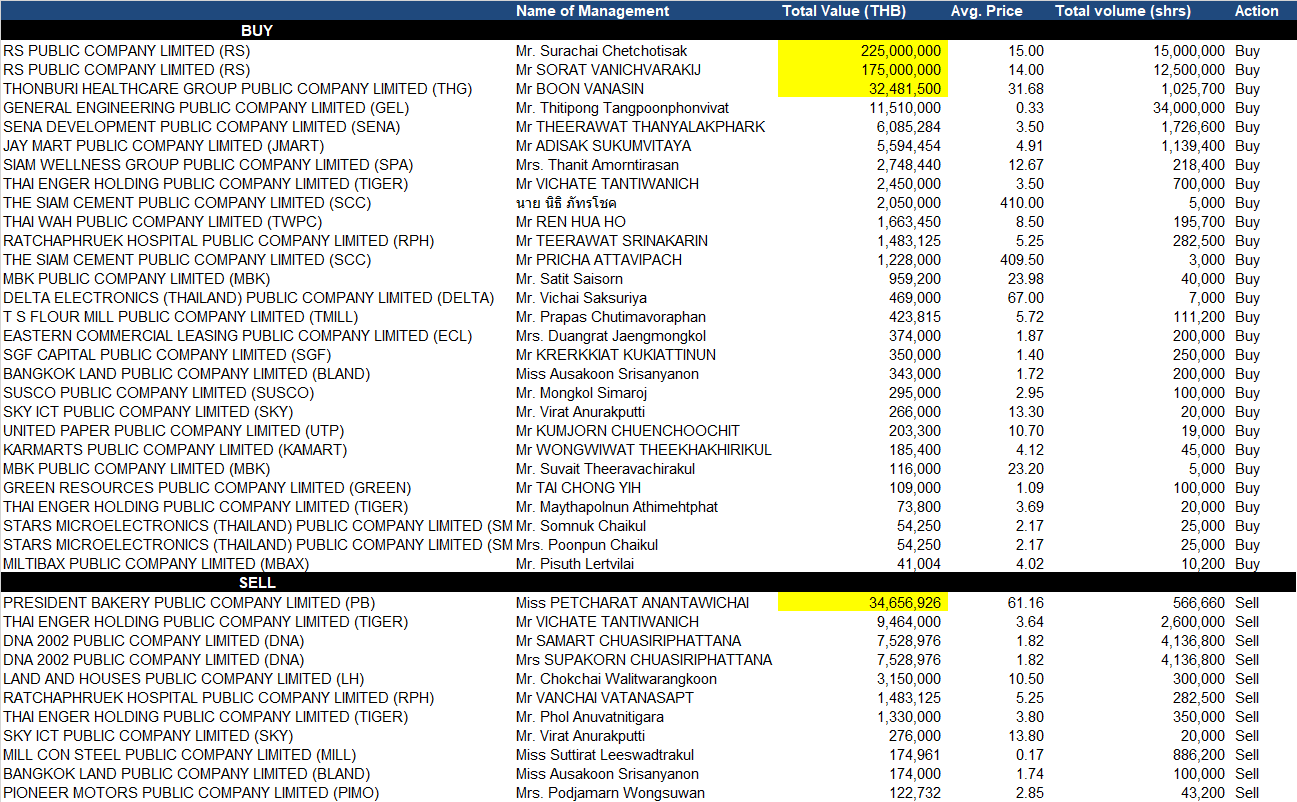Select highlighted value 175,000,000
Image resolution: width=1297 pixels, height=802 pixels.
pos(863,69)
